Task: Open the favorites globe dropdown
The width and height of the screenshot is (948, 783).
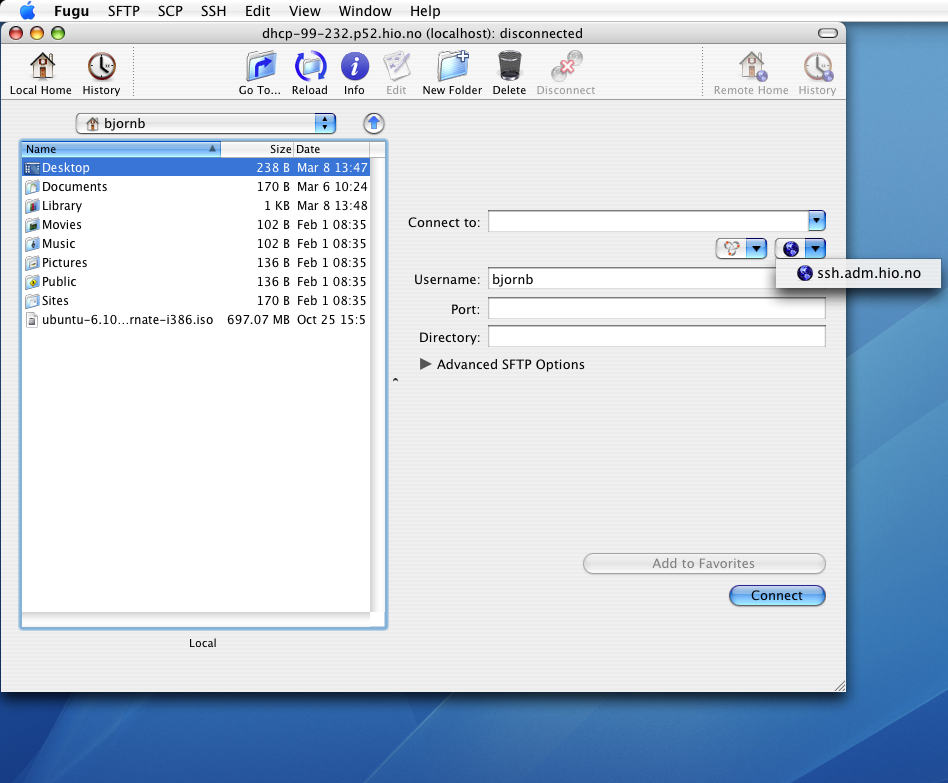Action: 800,249
